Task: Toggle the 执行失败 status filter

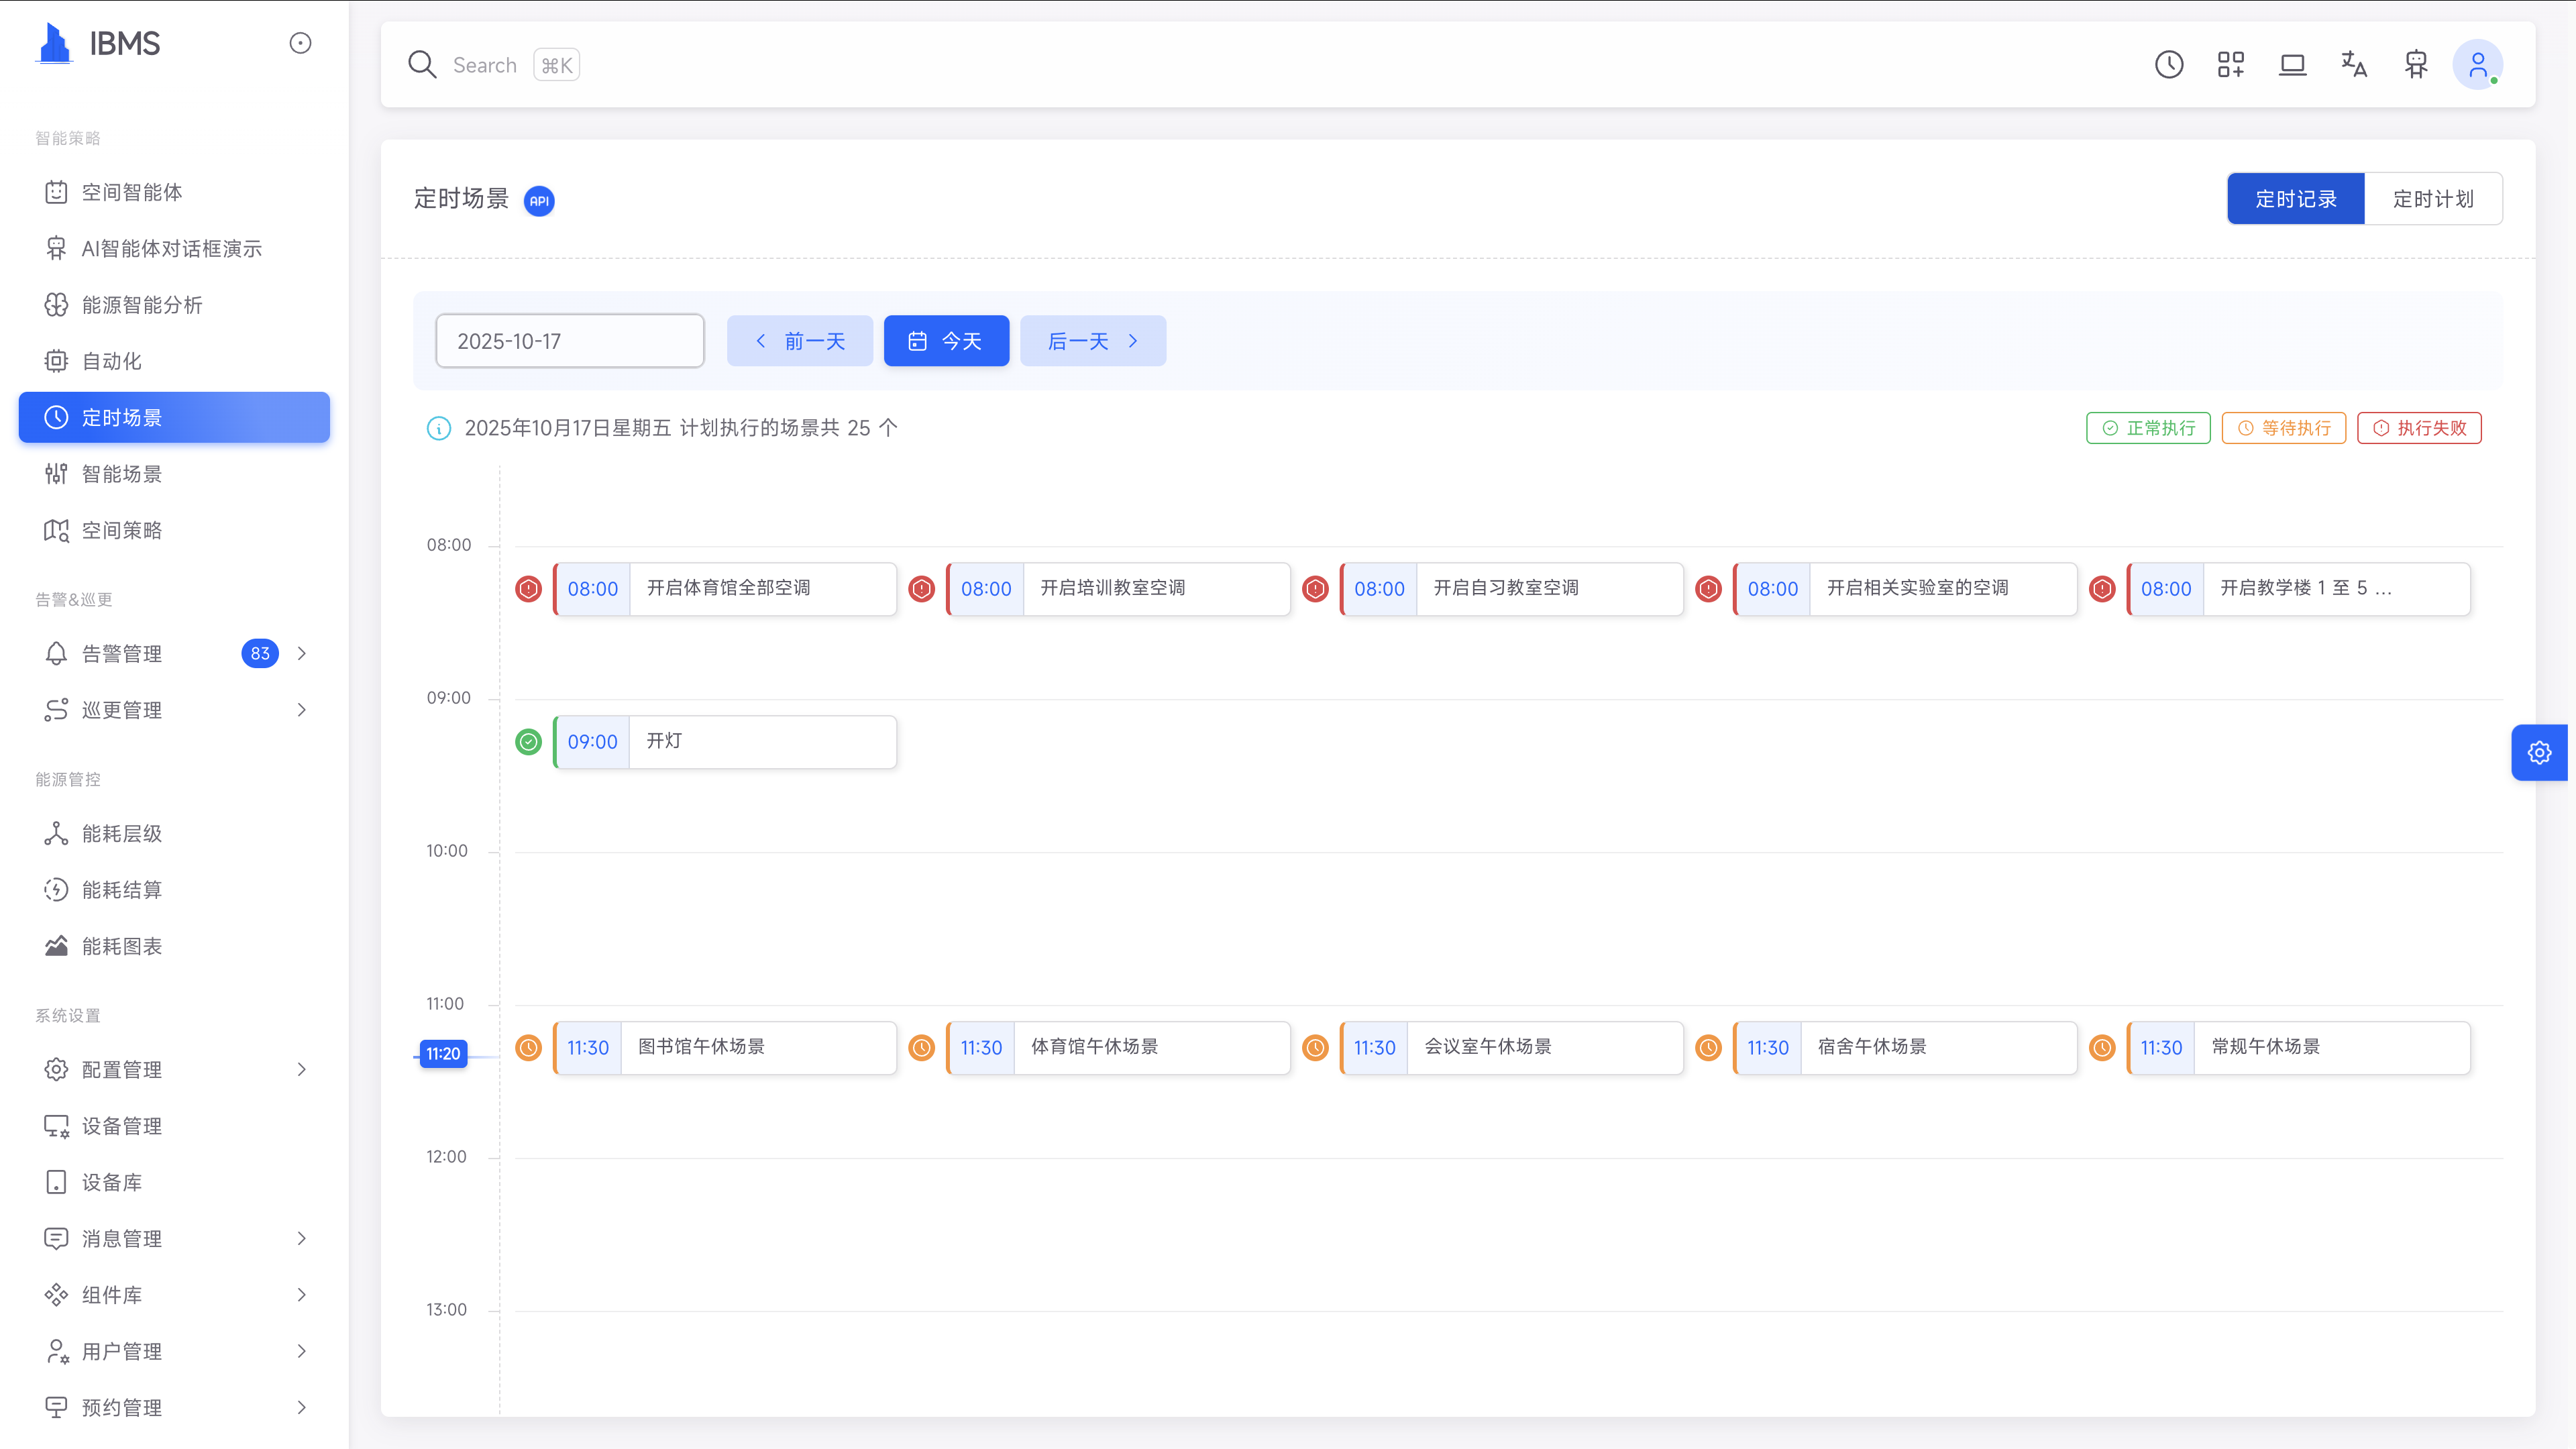Action: pyautogui.click(x=2419, y=428)
